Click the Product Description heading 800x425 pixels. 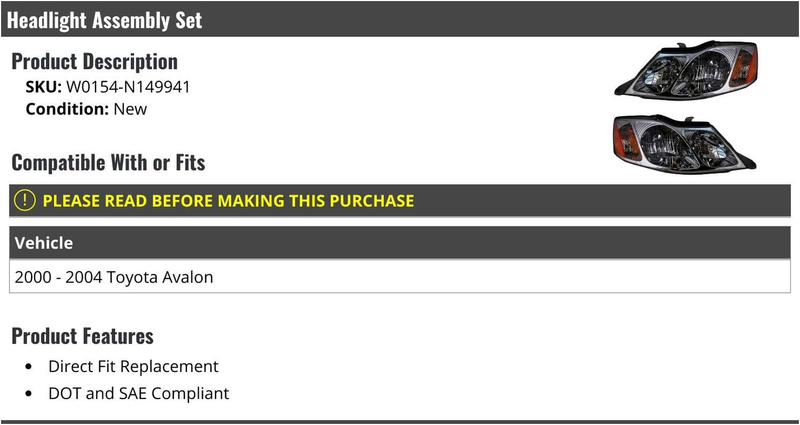[x=94, y=61]
